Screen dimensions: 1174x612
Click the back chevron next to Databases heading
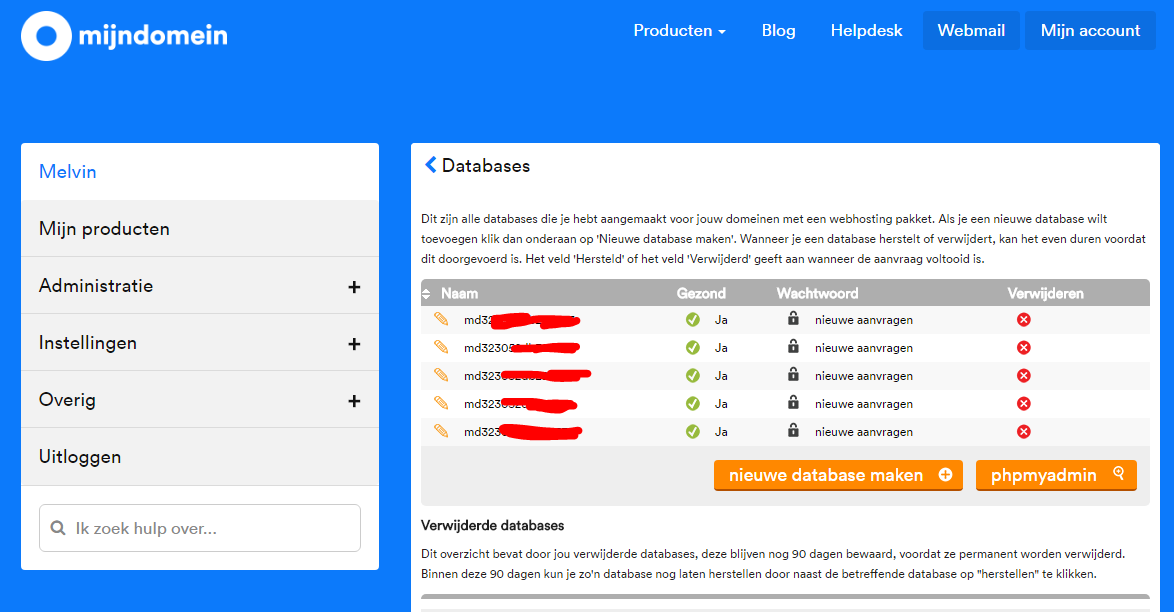pyautogui.click(x=430, y=165)
